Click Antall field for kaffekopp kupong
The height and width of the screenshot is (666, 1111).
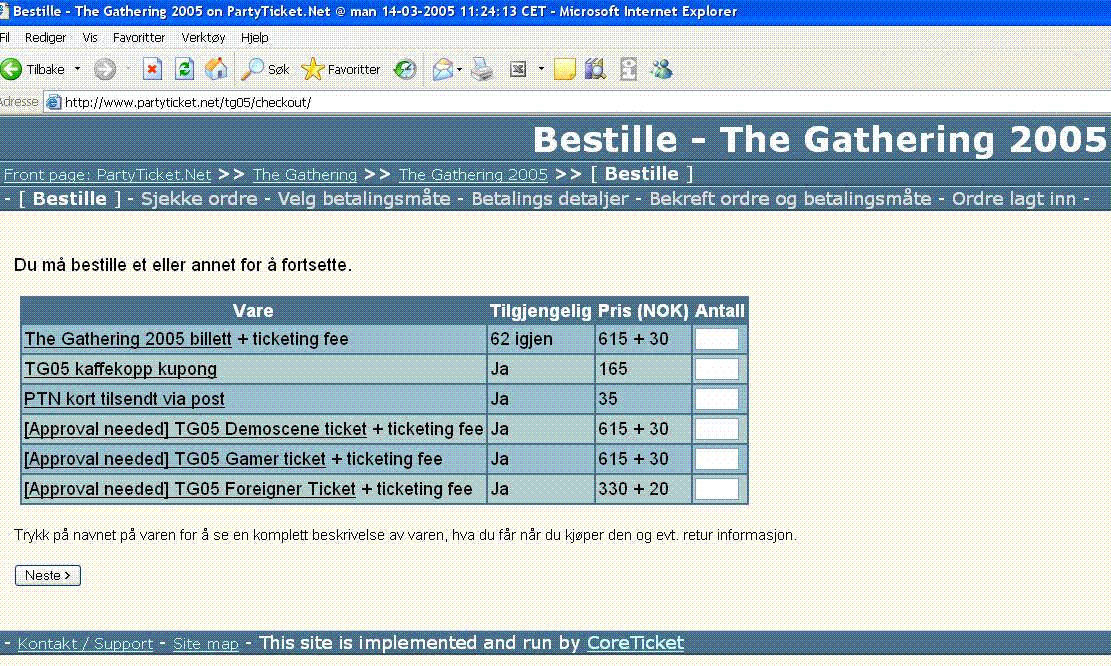click(717, 369)
